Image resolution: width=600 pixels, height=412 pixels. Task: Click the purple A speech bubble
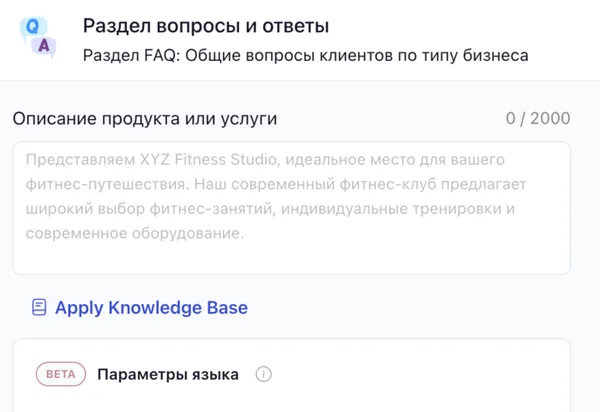(x=44, y=45)
